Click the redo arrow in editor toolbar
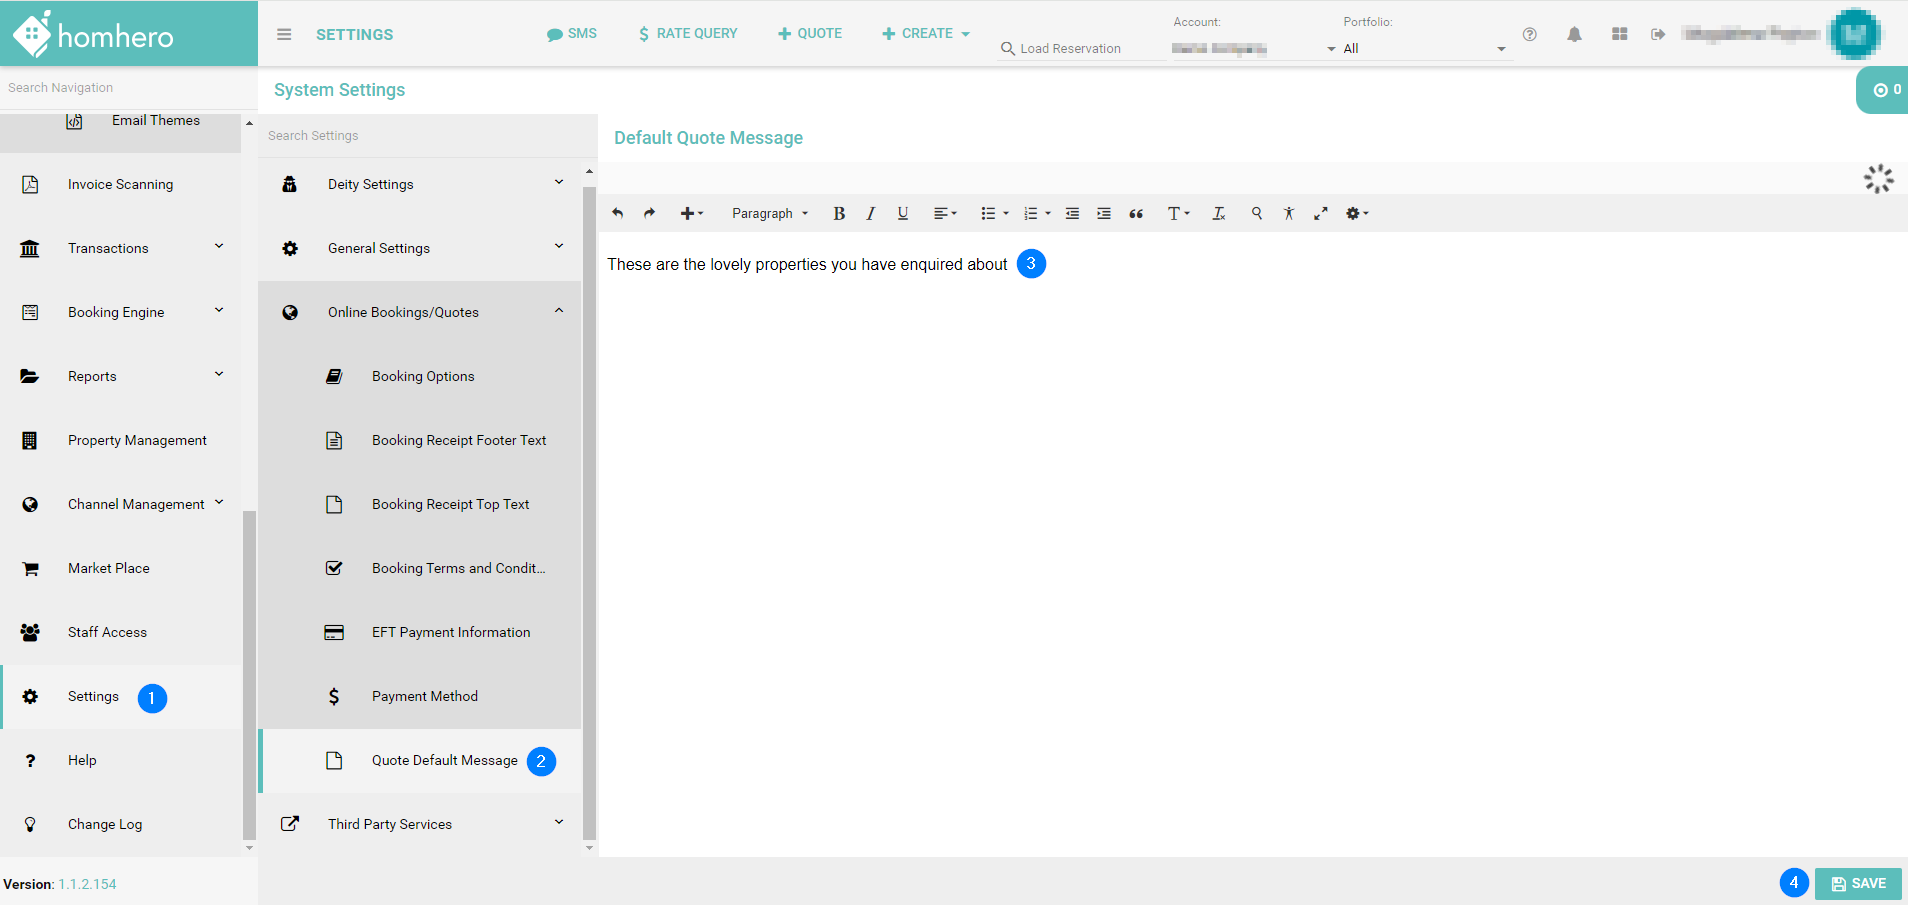1908x905 pixels. click(x=649, y=213)
